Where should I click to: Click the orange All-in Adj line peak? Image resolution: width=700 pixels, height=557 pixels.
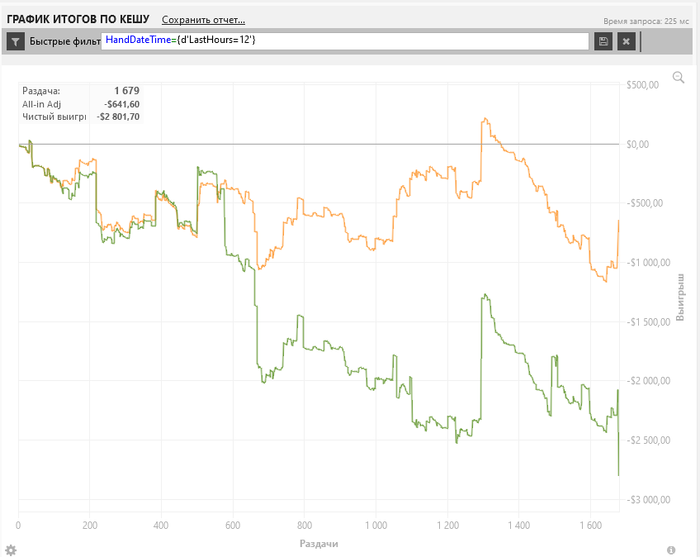pos(485,119)
